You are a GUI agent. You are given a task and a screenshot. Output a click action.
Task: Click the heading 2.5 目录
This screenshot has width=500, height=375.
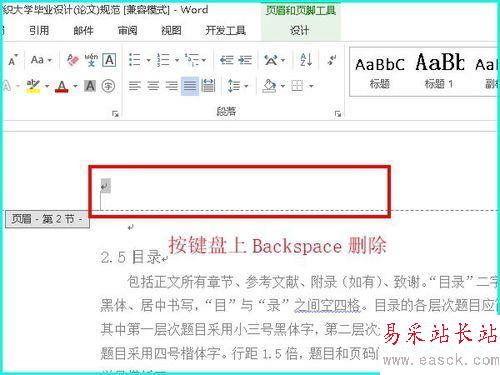coord(131,257)
